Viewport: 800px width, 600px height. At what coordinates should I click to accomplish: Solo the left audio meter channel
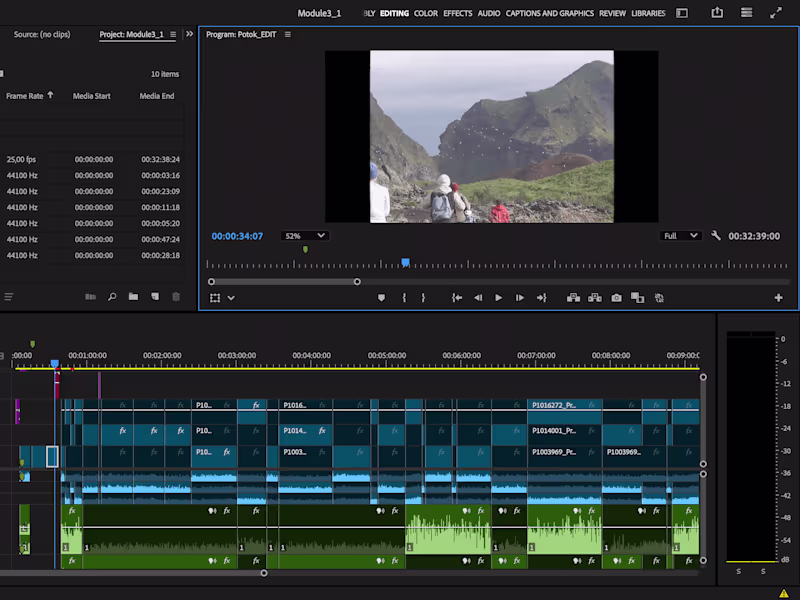pyautogui.click(x=739, y=571)
